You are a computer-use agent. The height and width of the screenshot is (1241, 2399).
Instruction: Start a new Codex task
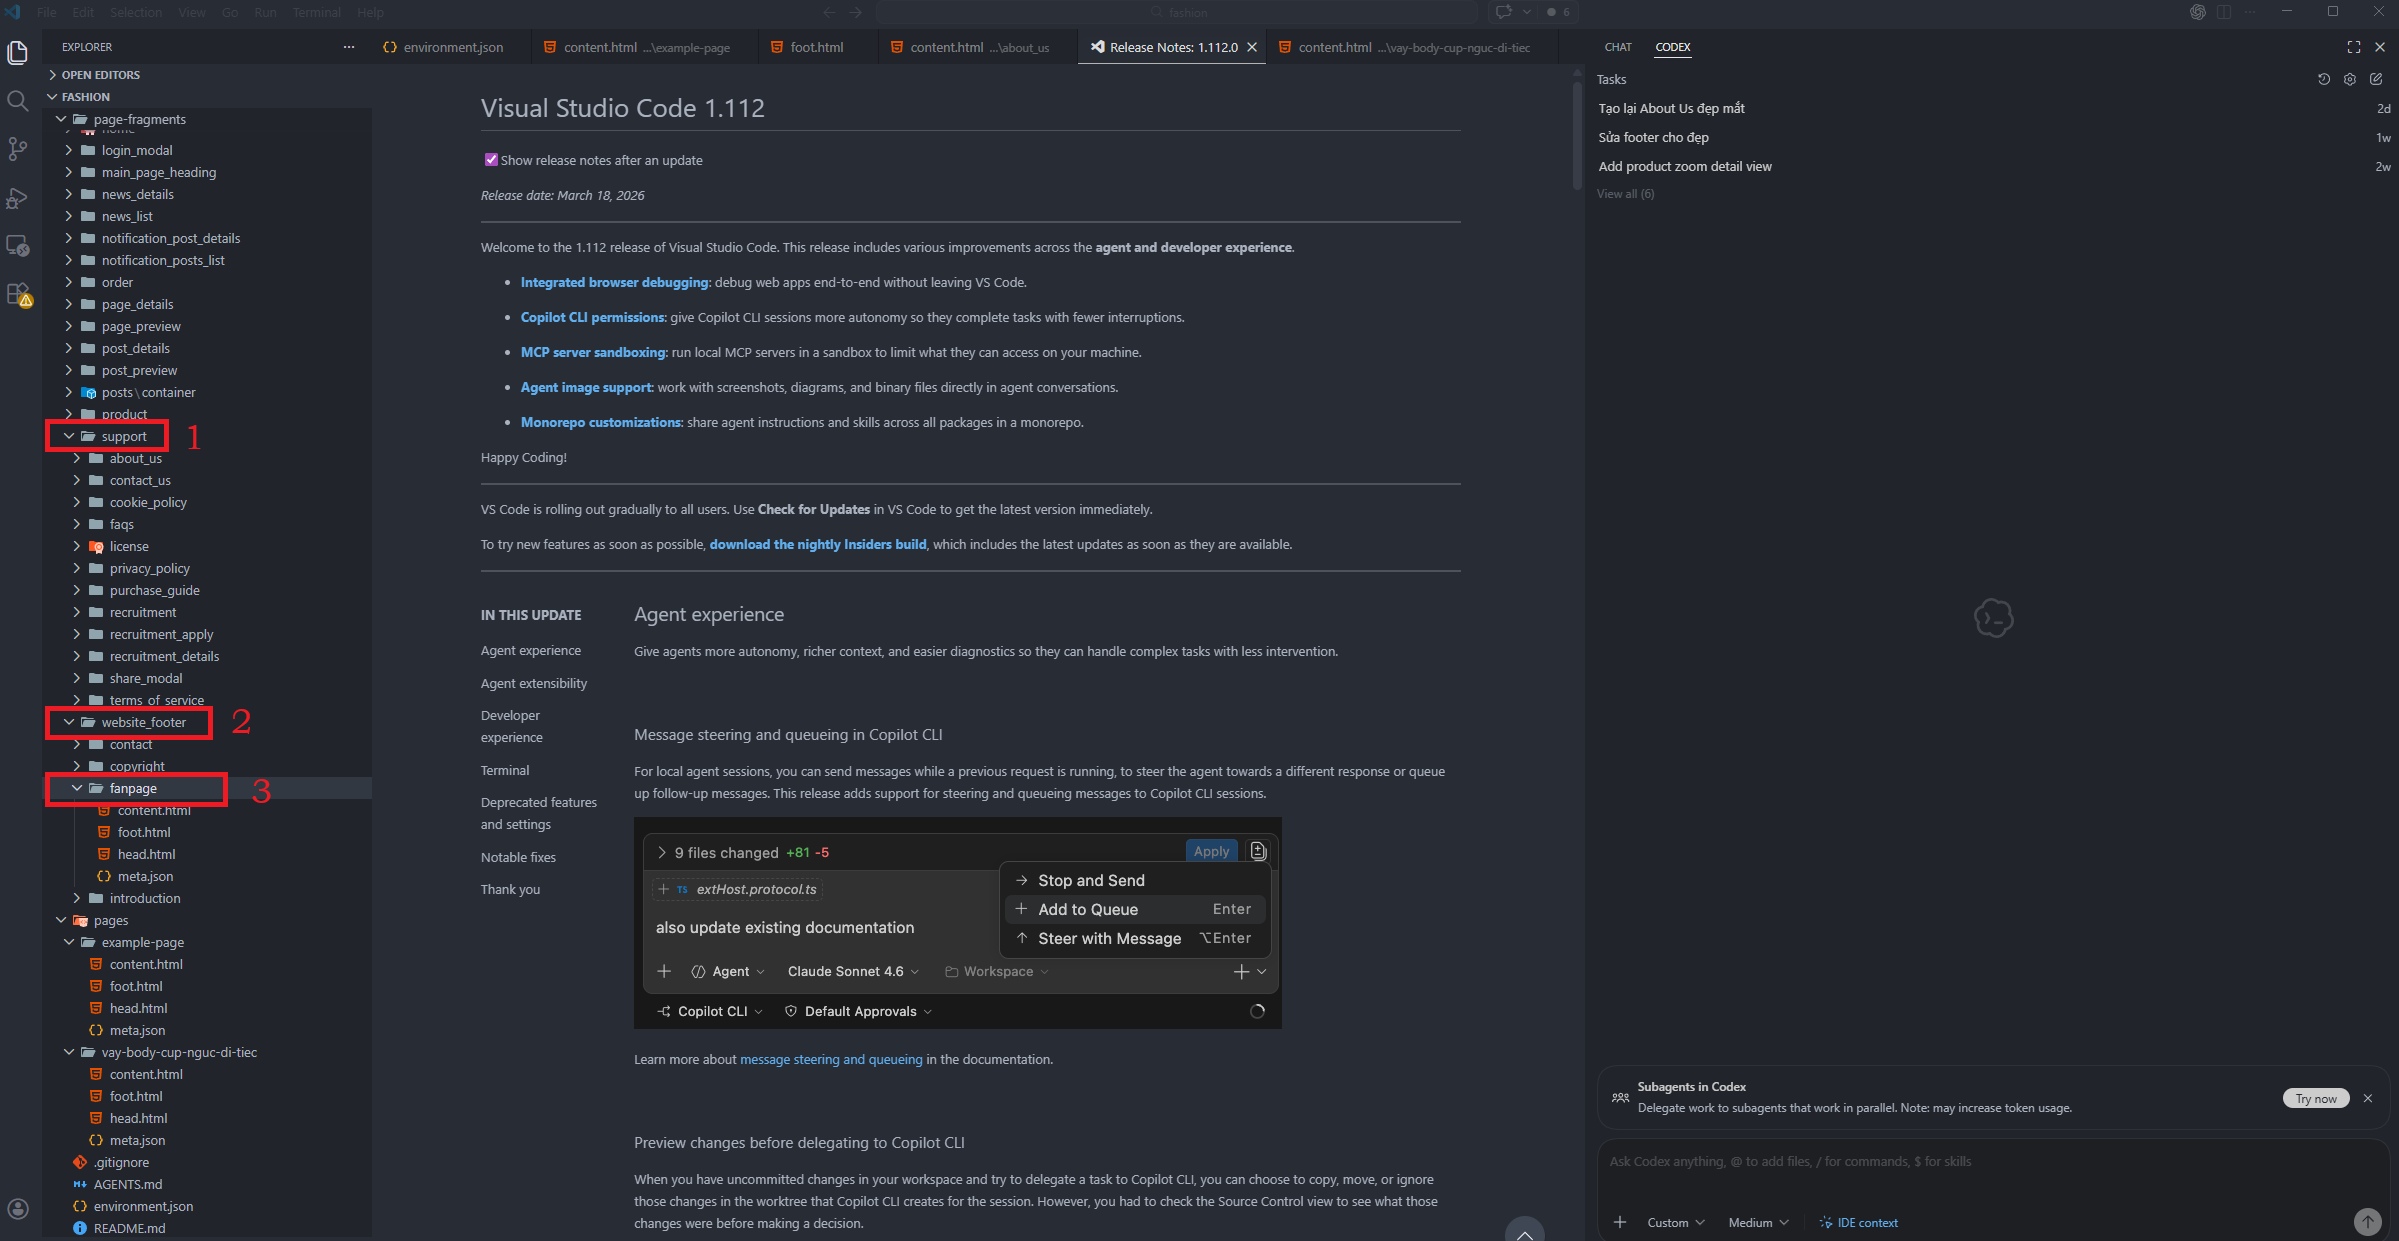tap(2376, 80)
